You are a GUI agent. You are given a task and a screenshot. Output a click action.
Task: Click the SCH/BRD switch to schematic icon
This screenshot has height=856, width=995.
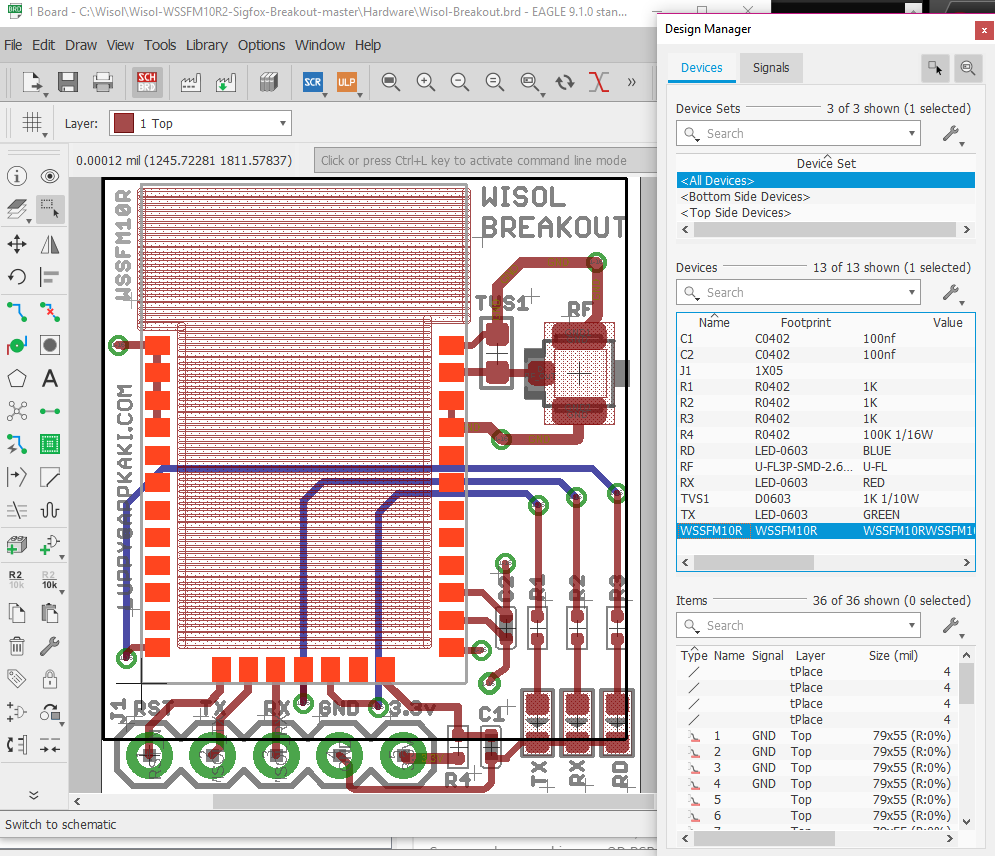(x=147, y=82)
